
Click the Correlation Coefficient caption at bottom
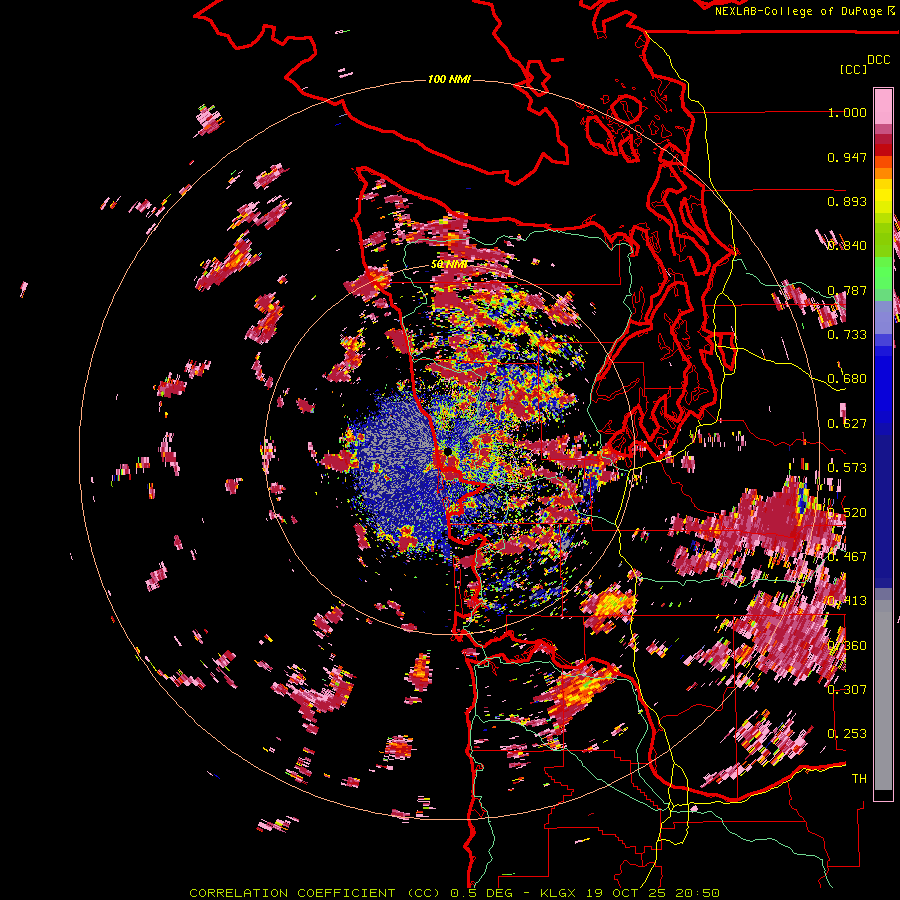click(455, 893)
